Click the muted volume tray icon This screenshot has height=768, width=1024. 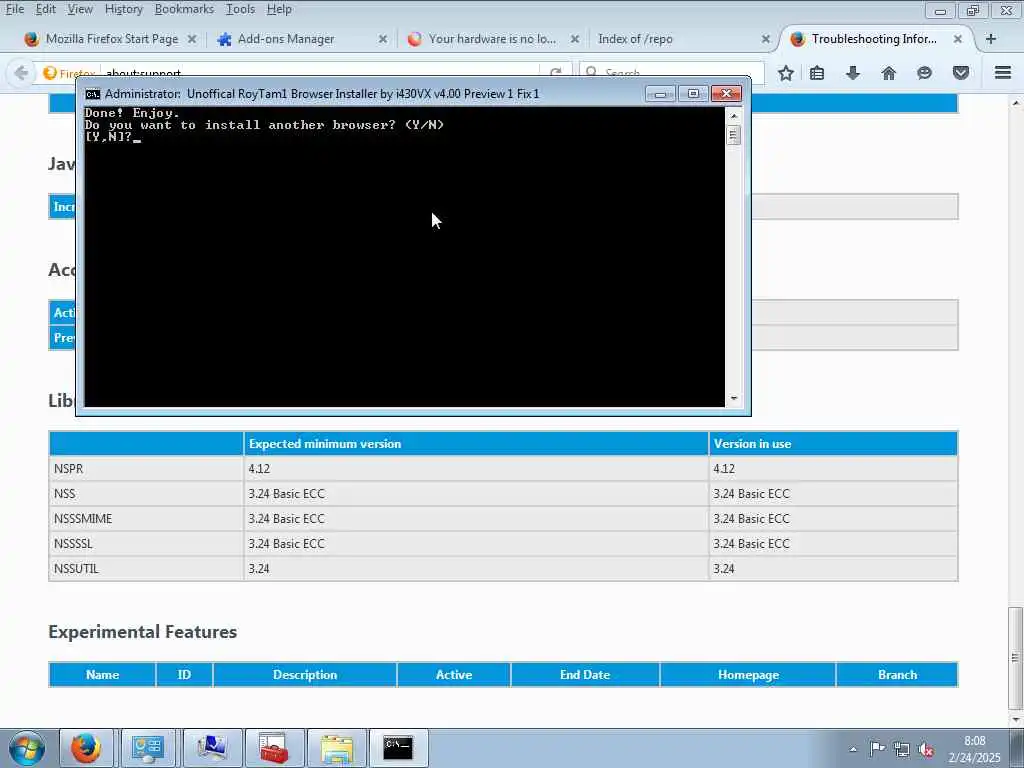click(926, 749)
